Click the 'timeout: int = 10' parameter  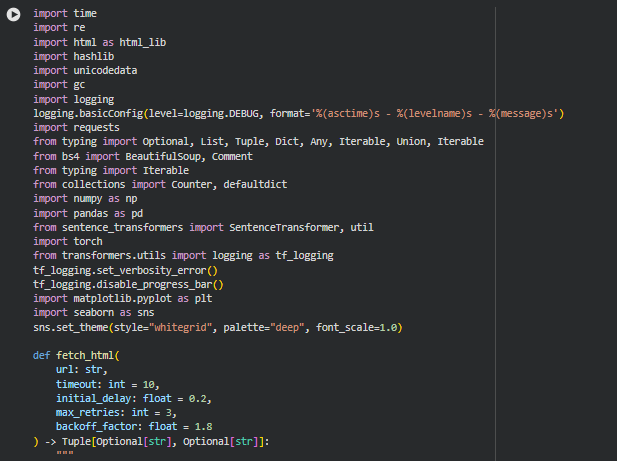[107, 384]
